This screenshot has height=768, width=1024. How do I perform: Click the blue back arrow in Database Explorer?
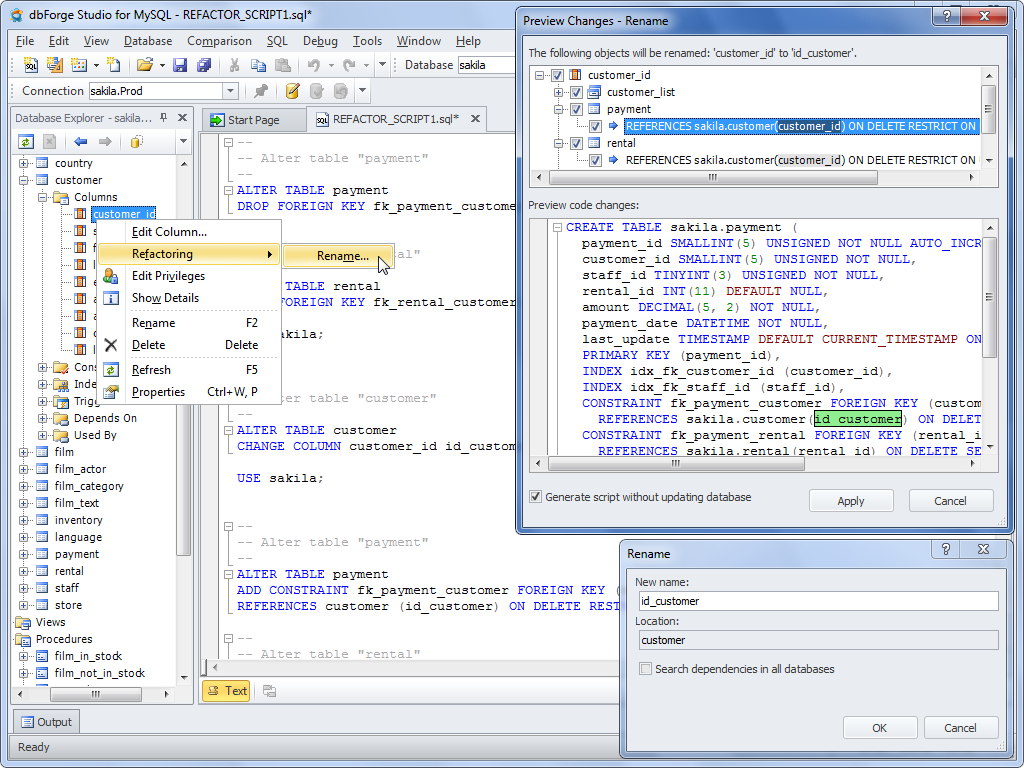click(81, 142)
